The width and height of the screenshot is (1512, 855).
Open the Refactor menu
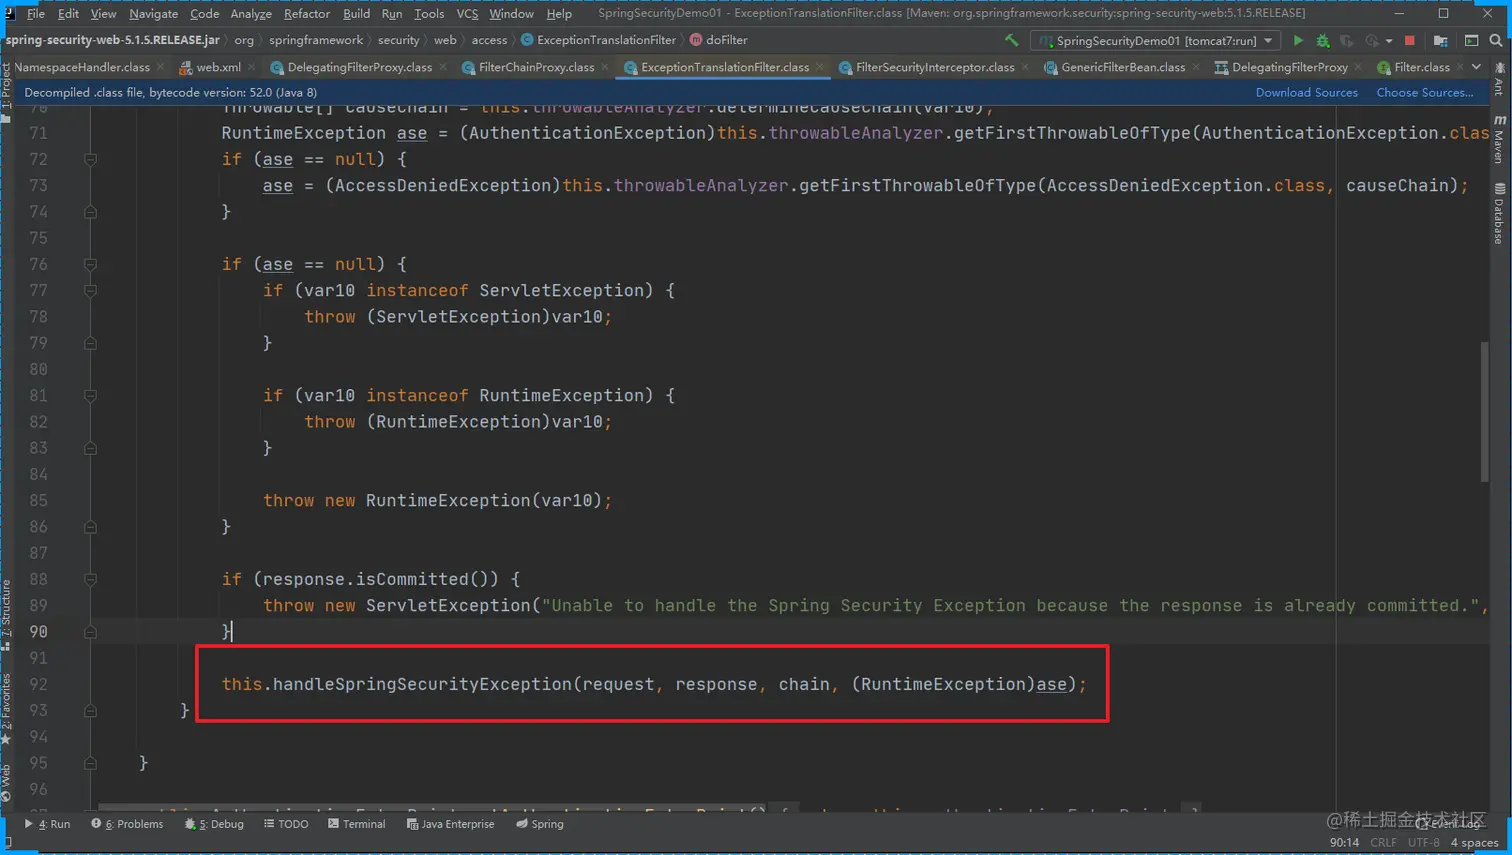(x=306, y=14)
